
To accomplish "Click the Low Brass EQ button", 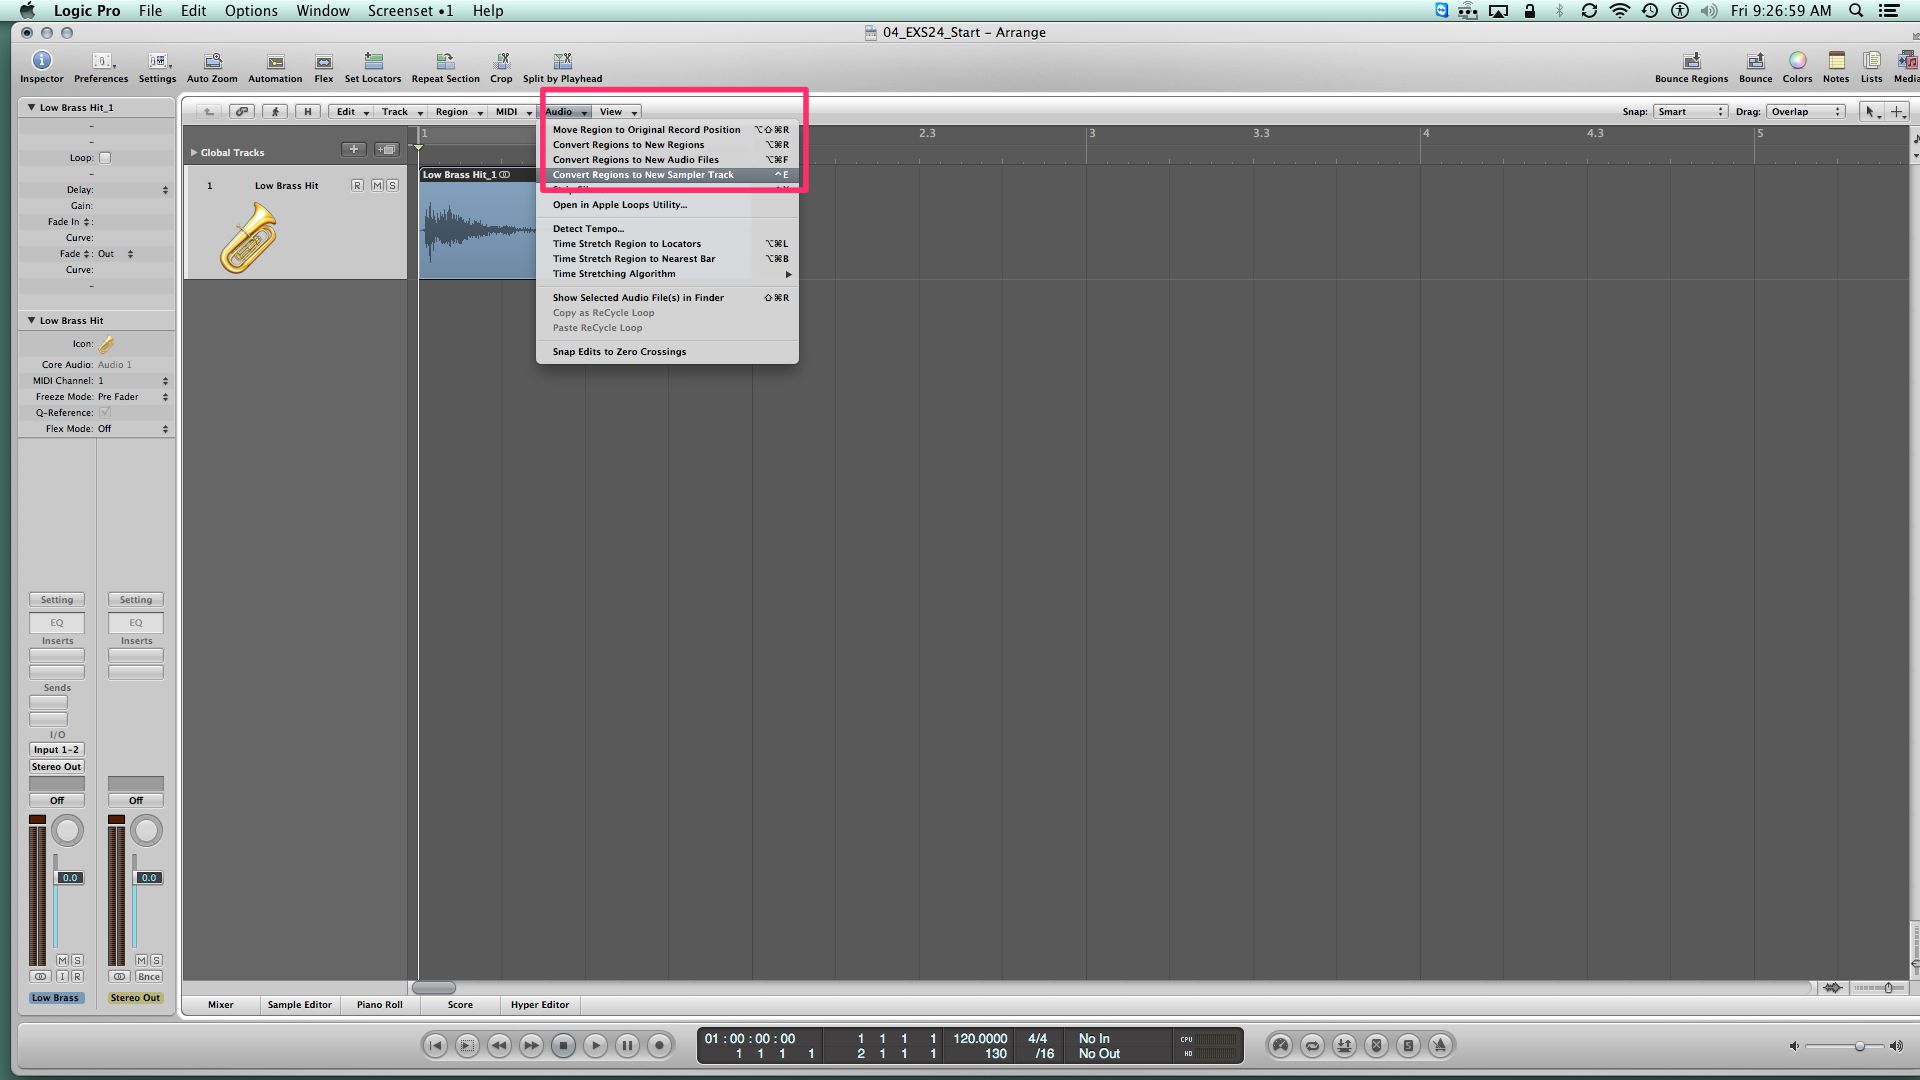I will point(57,623).
